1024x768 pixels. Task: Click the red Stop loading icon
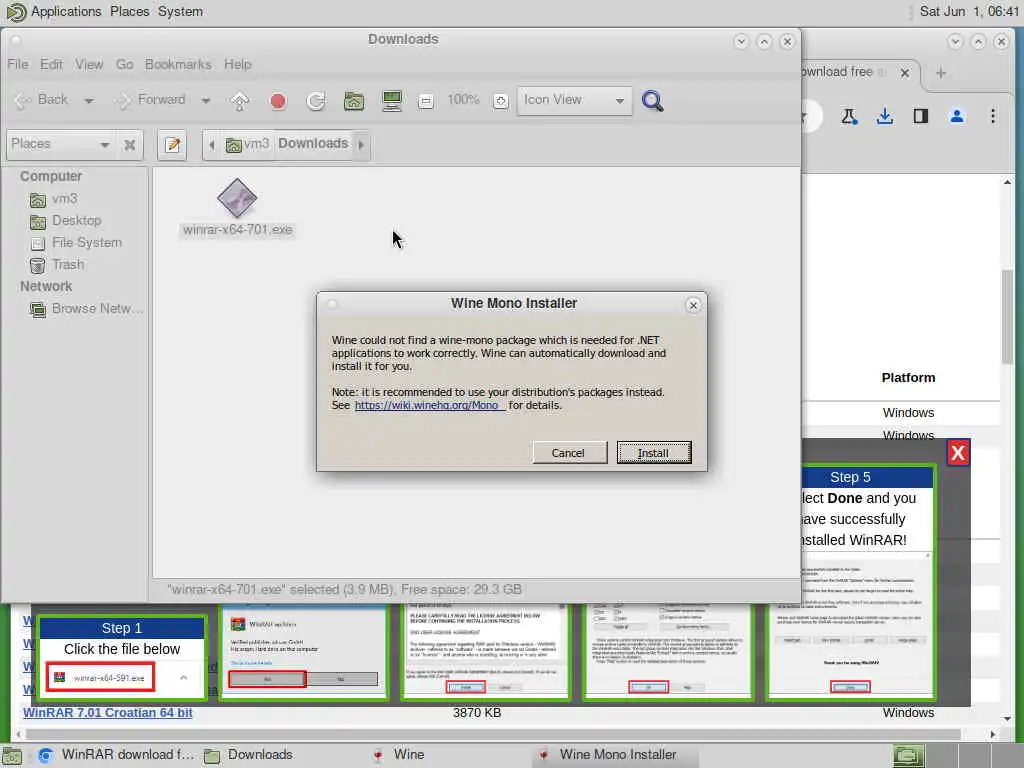[278, 101]
